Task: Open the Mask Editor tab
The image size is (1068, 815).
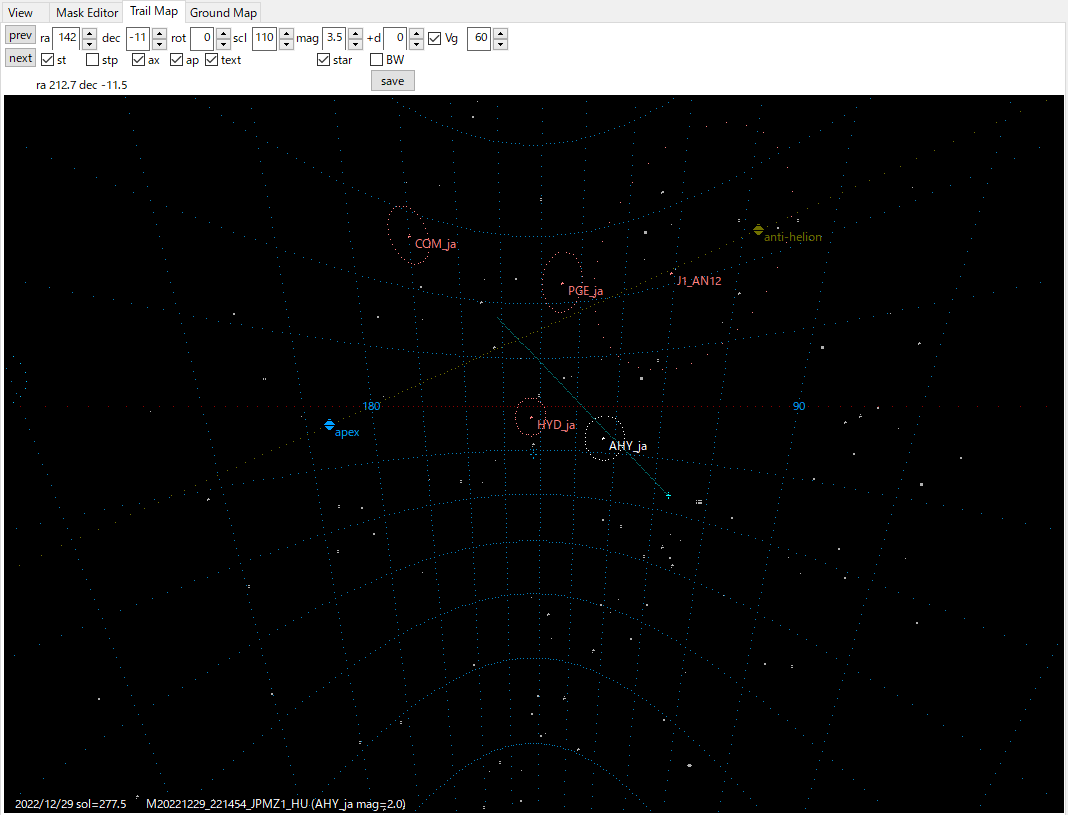Action: pos(86,12)
